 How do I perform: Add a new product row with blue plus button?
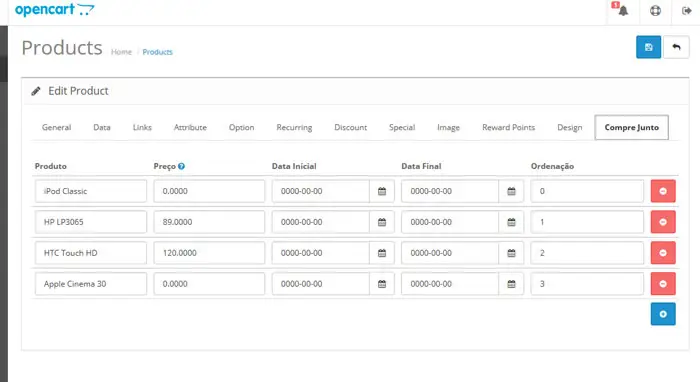(x=663, y=314)
